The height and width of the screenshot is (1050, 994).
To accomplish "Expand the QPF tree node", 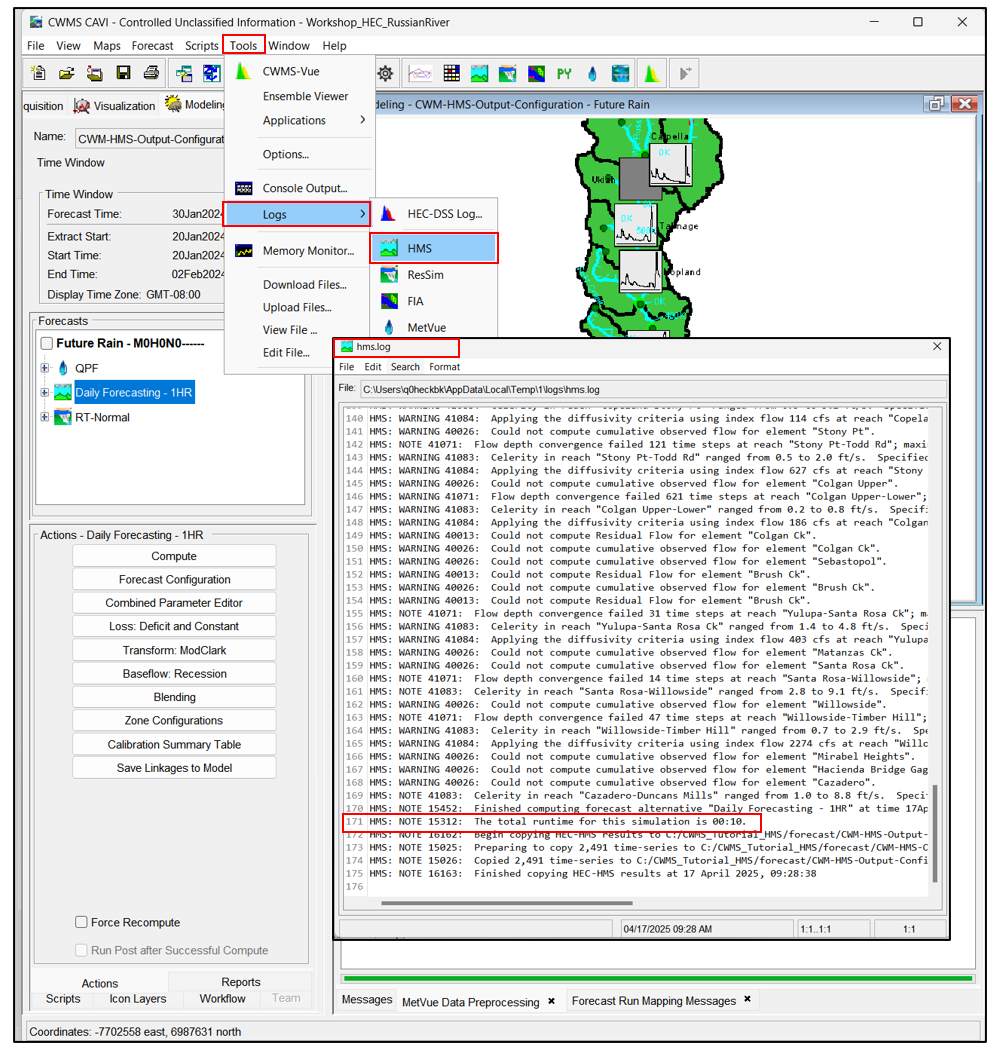I will click(45, 368).
